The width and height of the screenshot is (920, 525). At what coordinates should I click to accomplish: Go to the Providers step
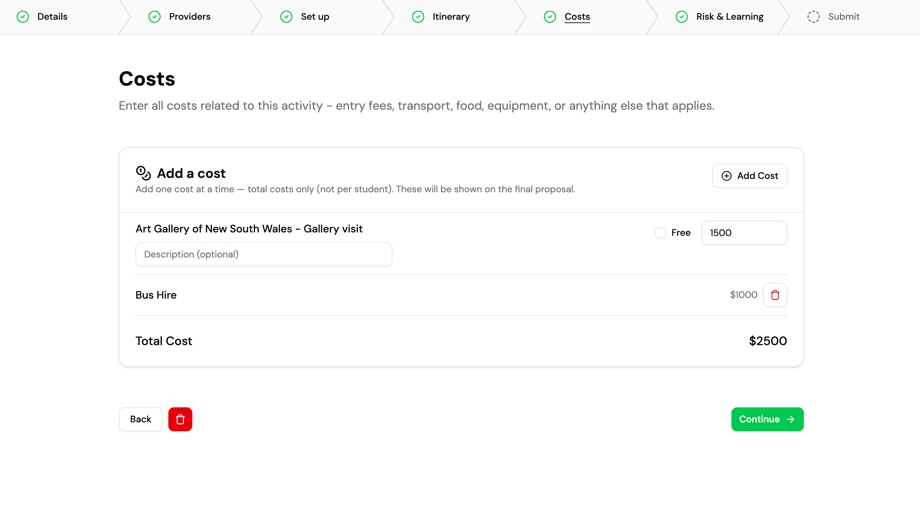[189, 17]
